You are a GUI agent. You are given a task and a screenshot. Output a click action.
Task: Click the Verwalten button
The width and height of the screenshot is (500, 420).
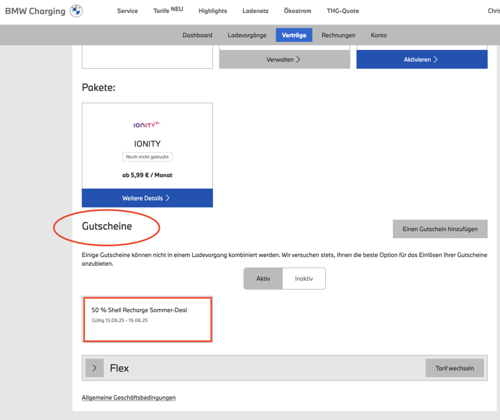click(284, 59)
